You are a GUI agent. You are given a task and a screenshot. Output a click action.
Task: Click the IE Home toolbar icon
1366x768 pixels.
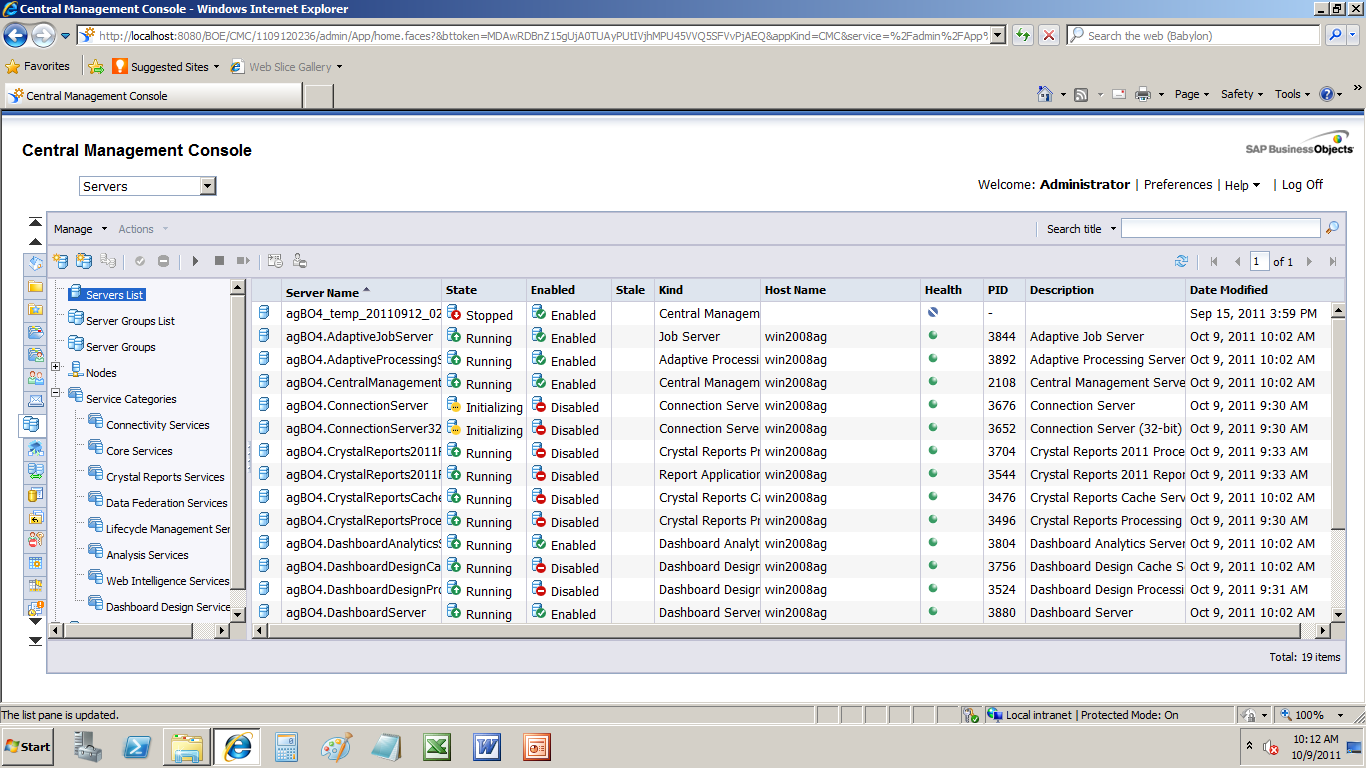click(1045, 94)
